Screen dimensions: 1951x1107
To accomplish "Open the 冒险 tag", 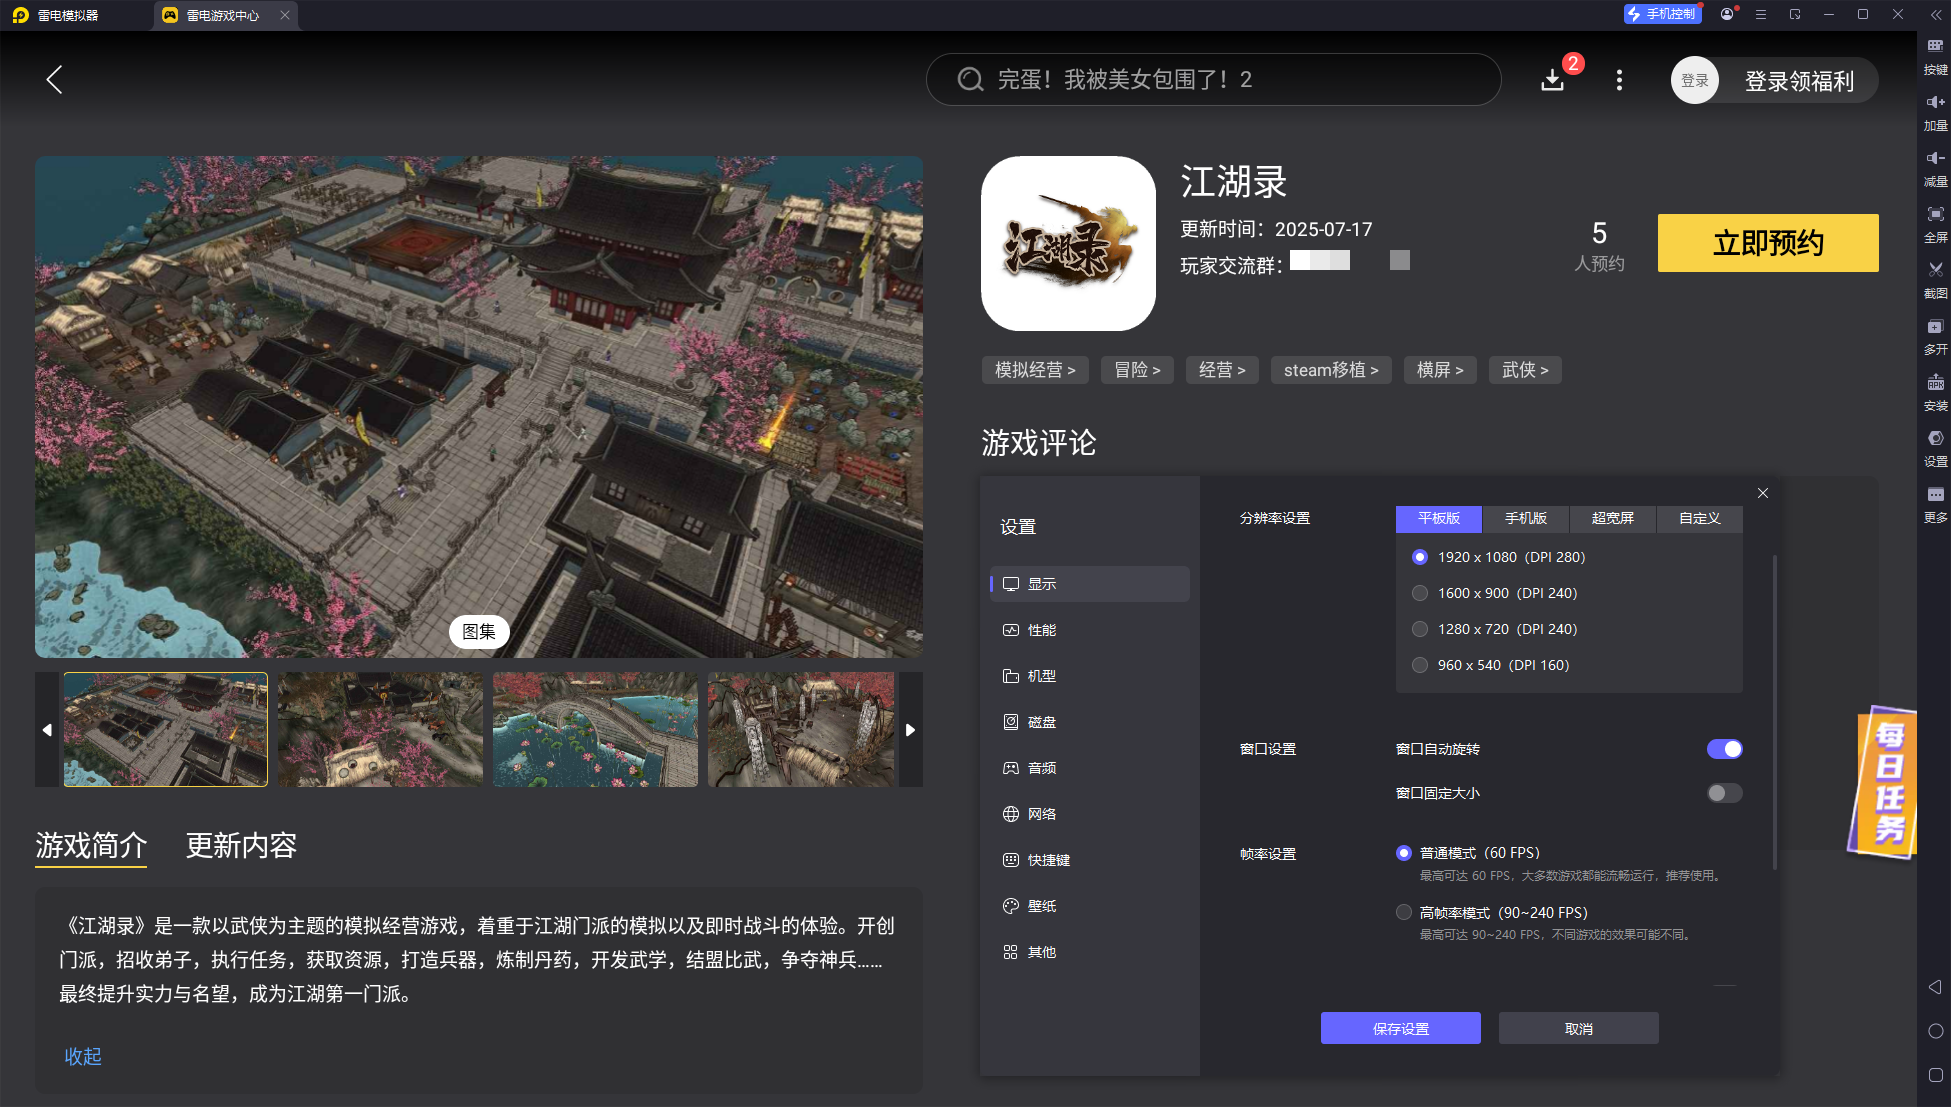I will 1138,370.
